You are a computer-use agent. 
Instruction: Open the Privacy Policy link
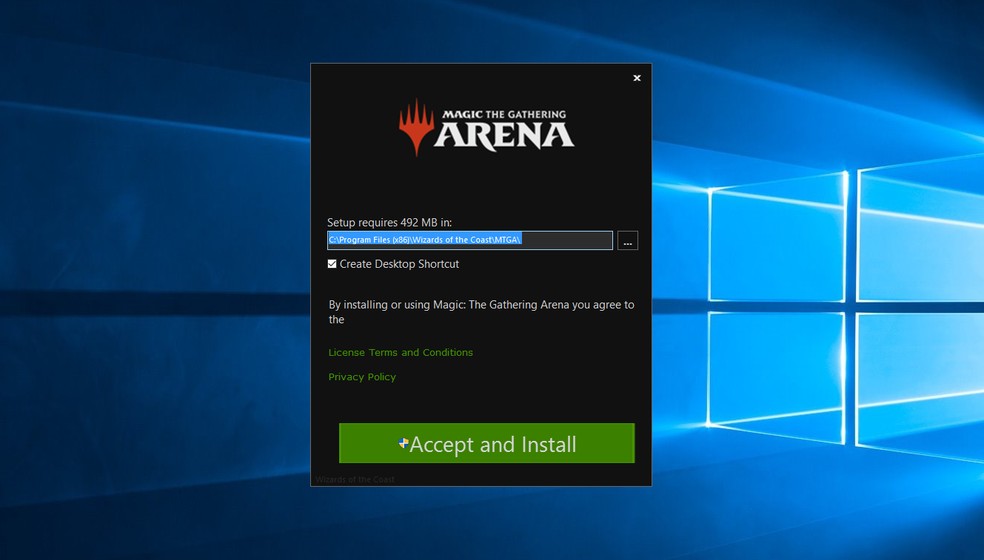[x=362, y=377]
